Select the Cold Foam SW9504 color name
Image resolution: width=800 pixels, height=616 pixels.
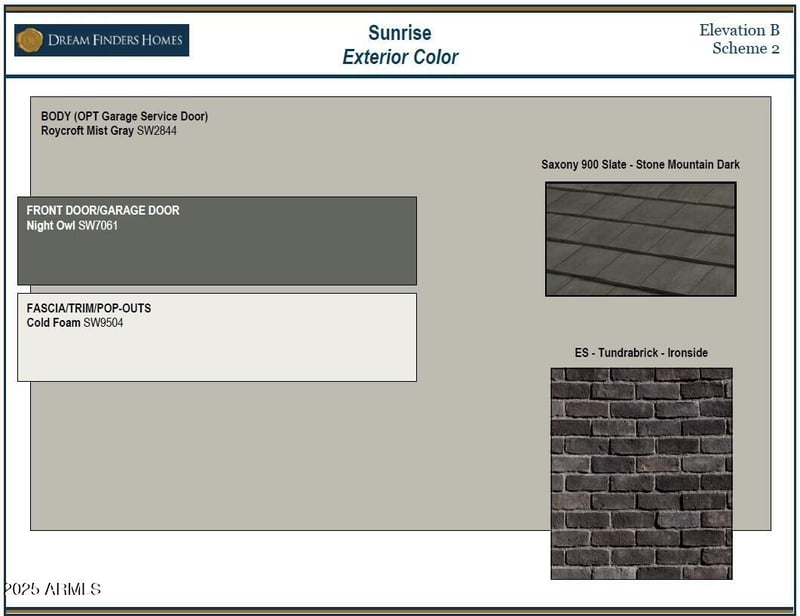click(75, 322)
